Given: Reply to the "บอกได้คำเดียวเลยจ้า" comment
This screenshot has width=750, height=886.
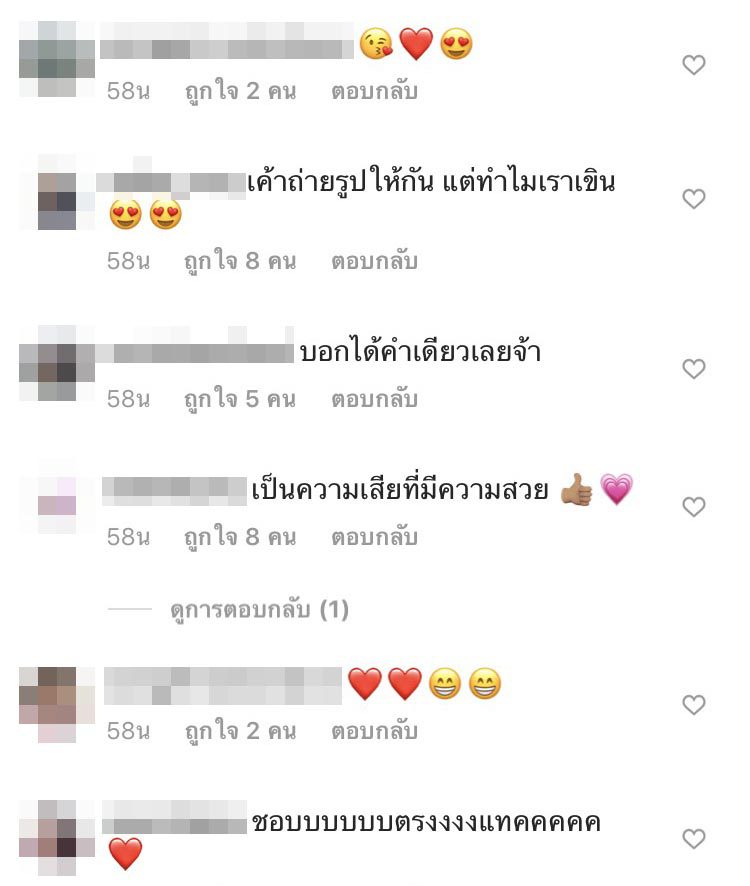Looking at the screenshot, I should 374,399.
